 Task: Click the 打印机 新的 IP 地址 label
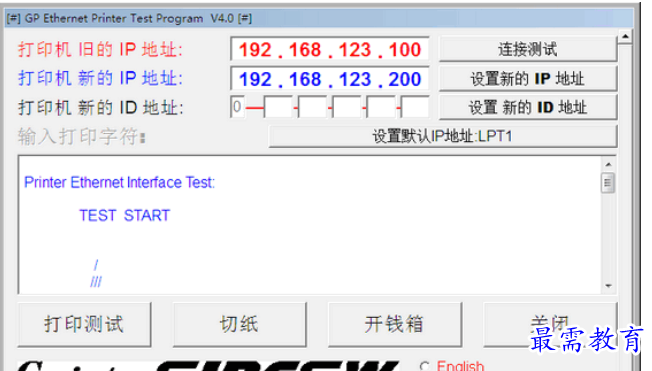pos(100,78)
